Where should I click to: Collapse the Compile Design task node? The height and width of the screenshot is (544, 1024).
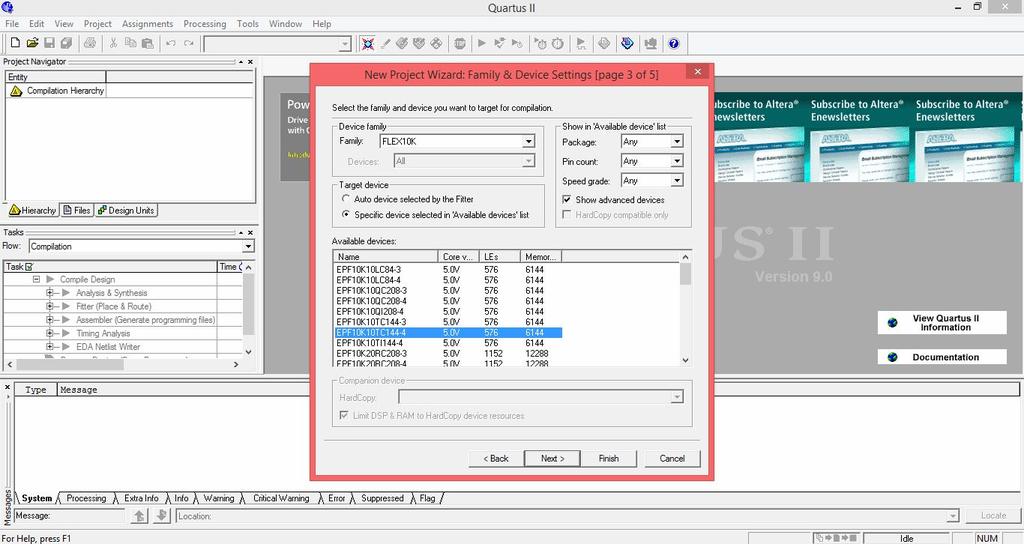click(x=37, y=280)
